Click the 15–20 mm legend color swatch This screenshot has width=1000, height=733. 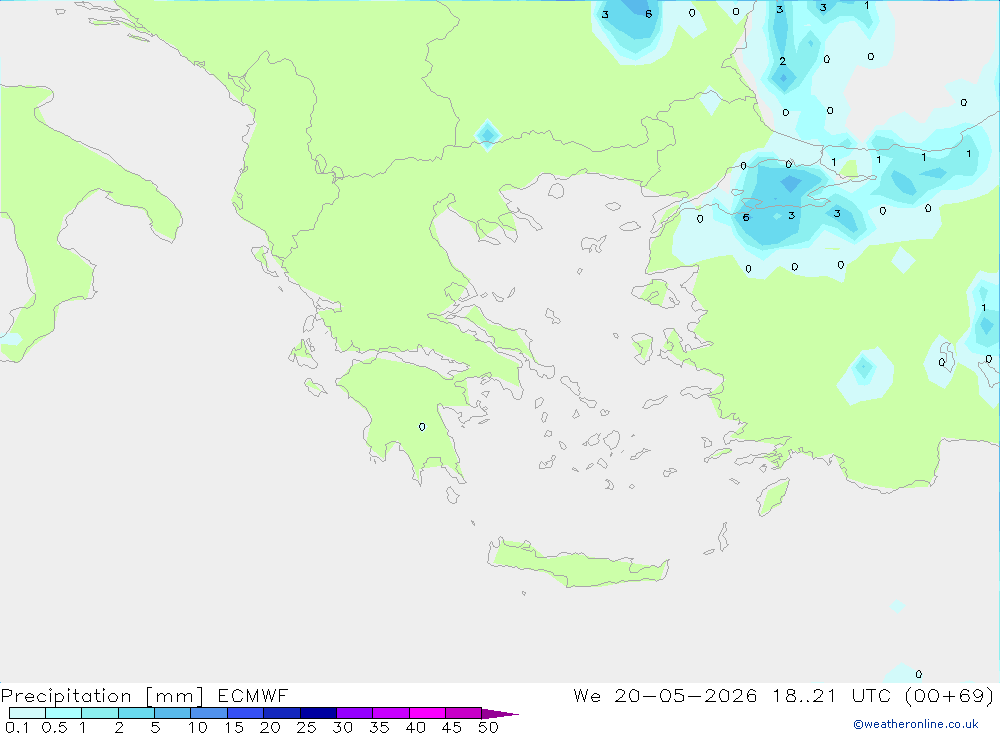pyautogui.click(x=245, y=713)
